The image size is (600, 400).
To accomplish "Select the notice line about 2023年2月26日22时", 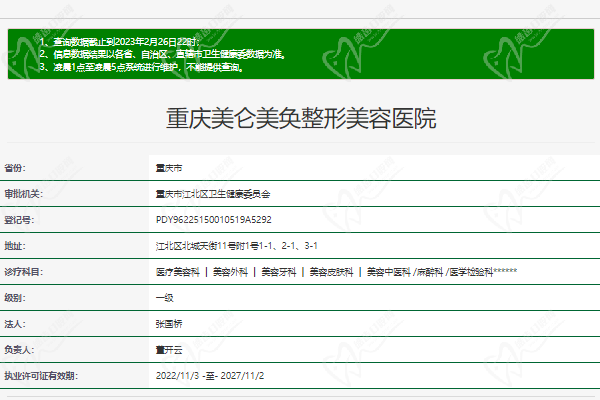I will coord(119,42).
